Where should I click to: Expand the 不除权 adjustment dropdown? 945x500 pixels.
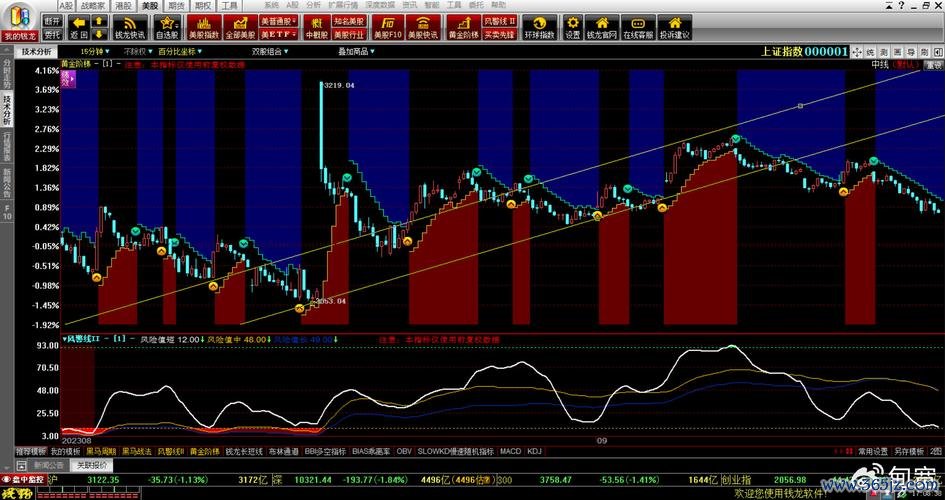click(x=137, y=52)
